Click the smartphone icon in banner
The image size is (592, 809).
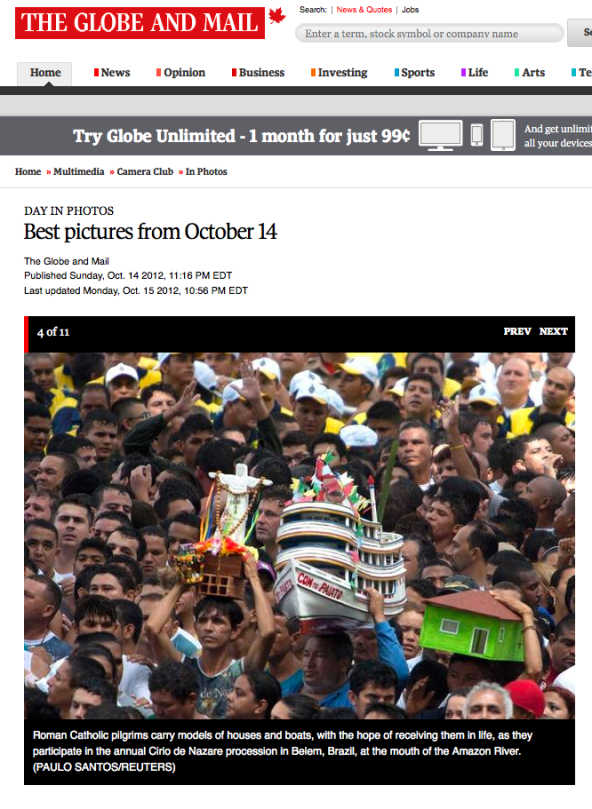tap(477, 135)
